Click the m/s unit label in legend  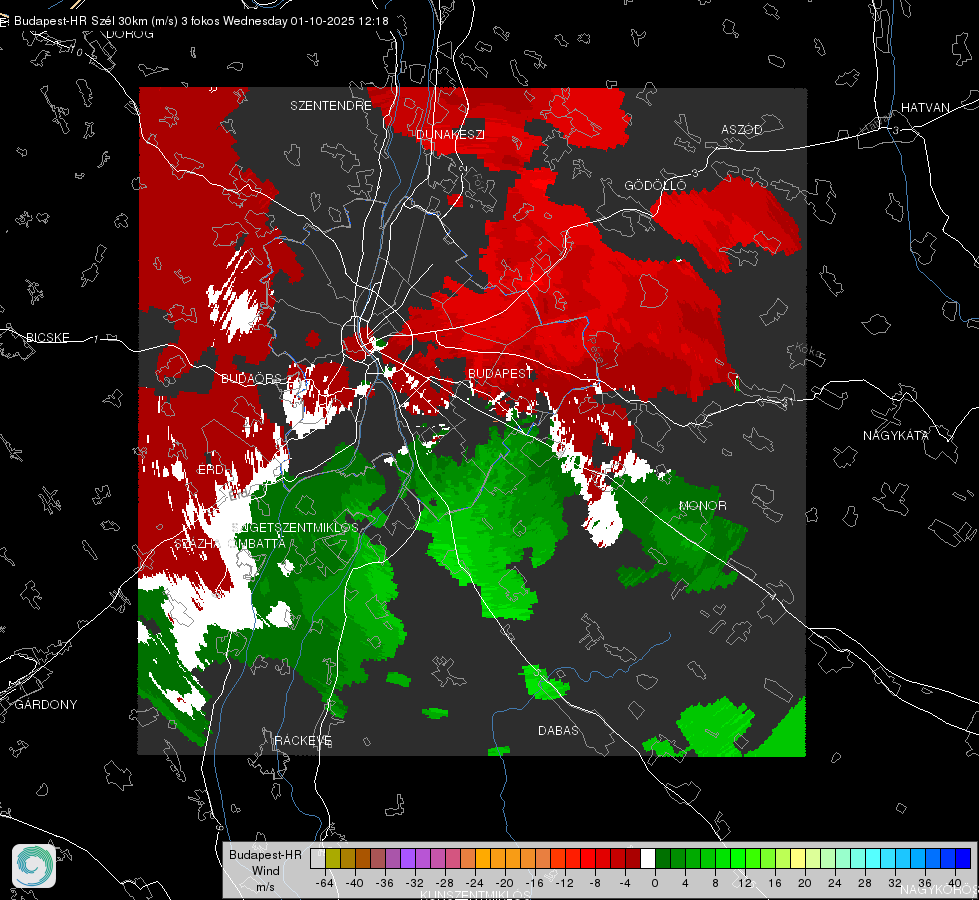[x=265, y=887]
